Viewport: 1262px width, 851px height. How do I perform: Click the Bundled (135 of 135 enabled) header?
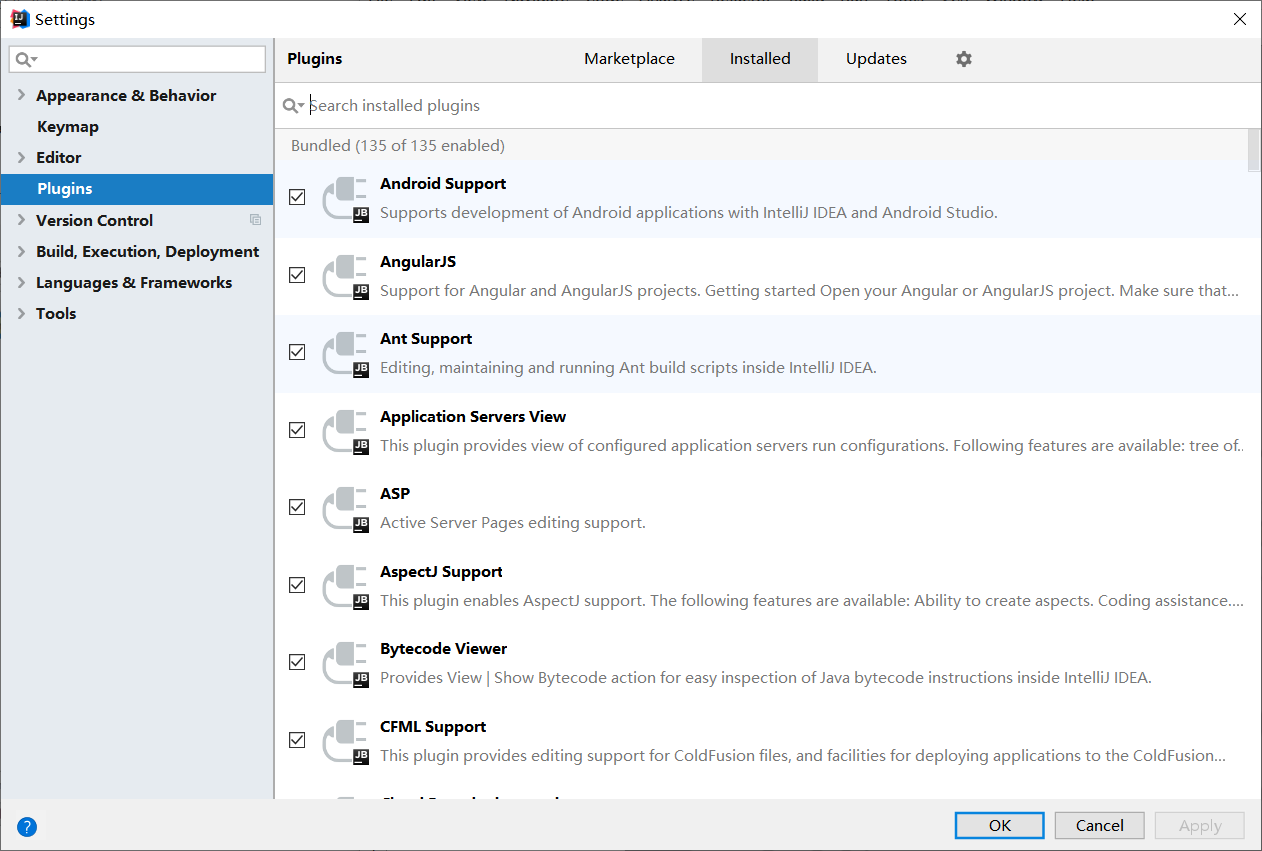click(x=398, y=146)
